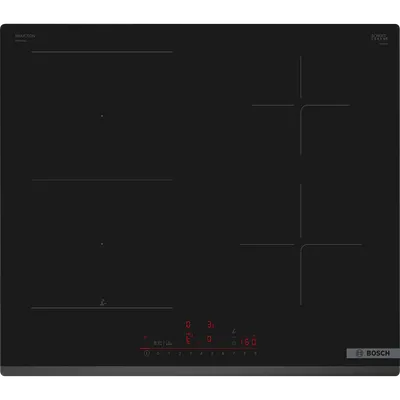400x400 pixels.
Task: Set power level 9 on the slider scale
Action: [255, 354]
